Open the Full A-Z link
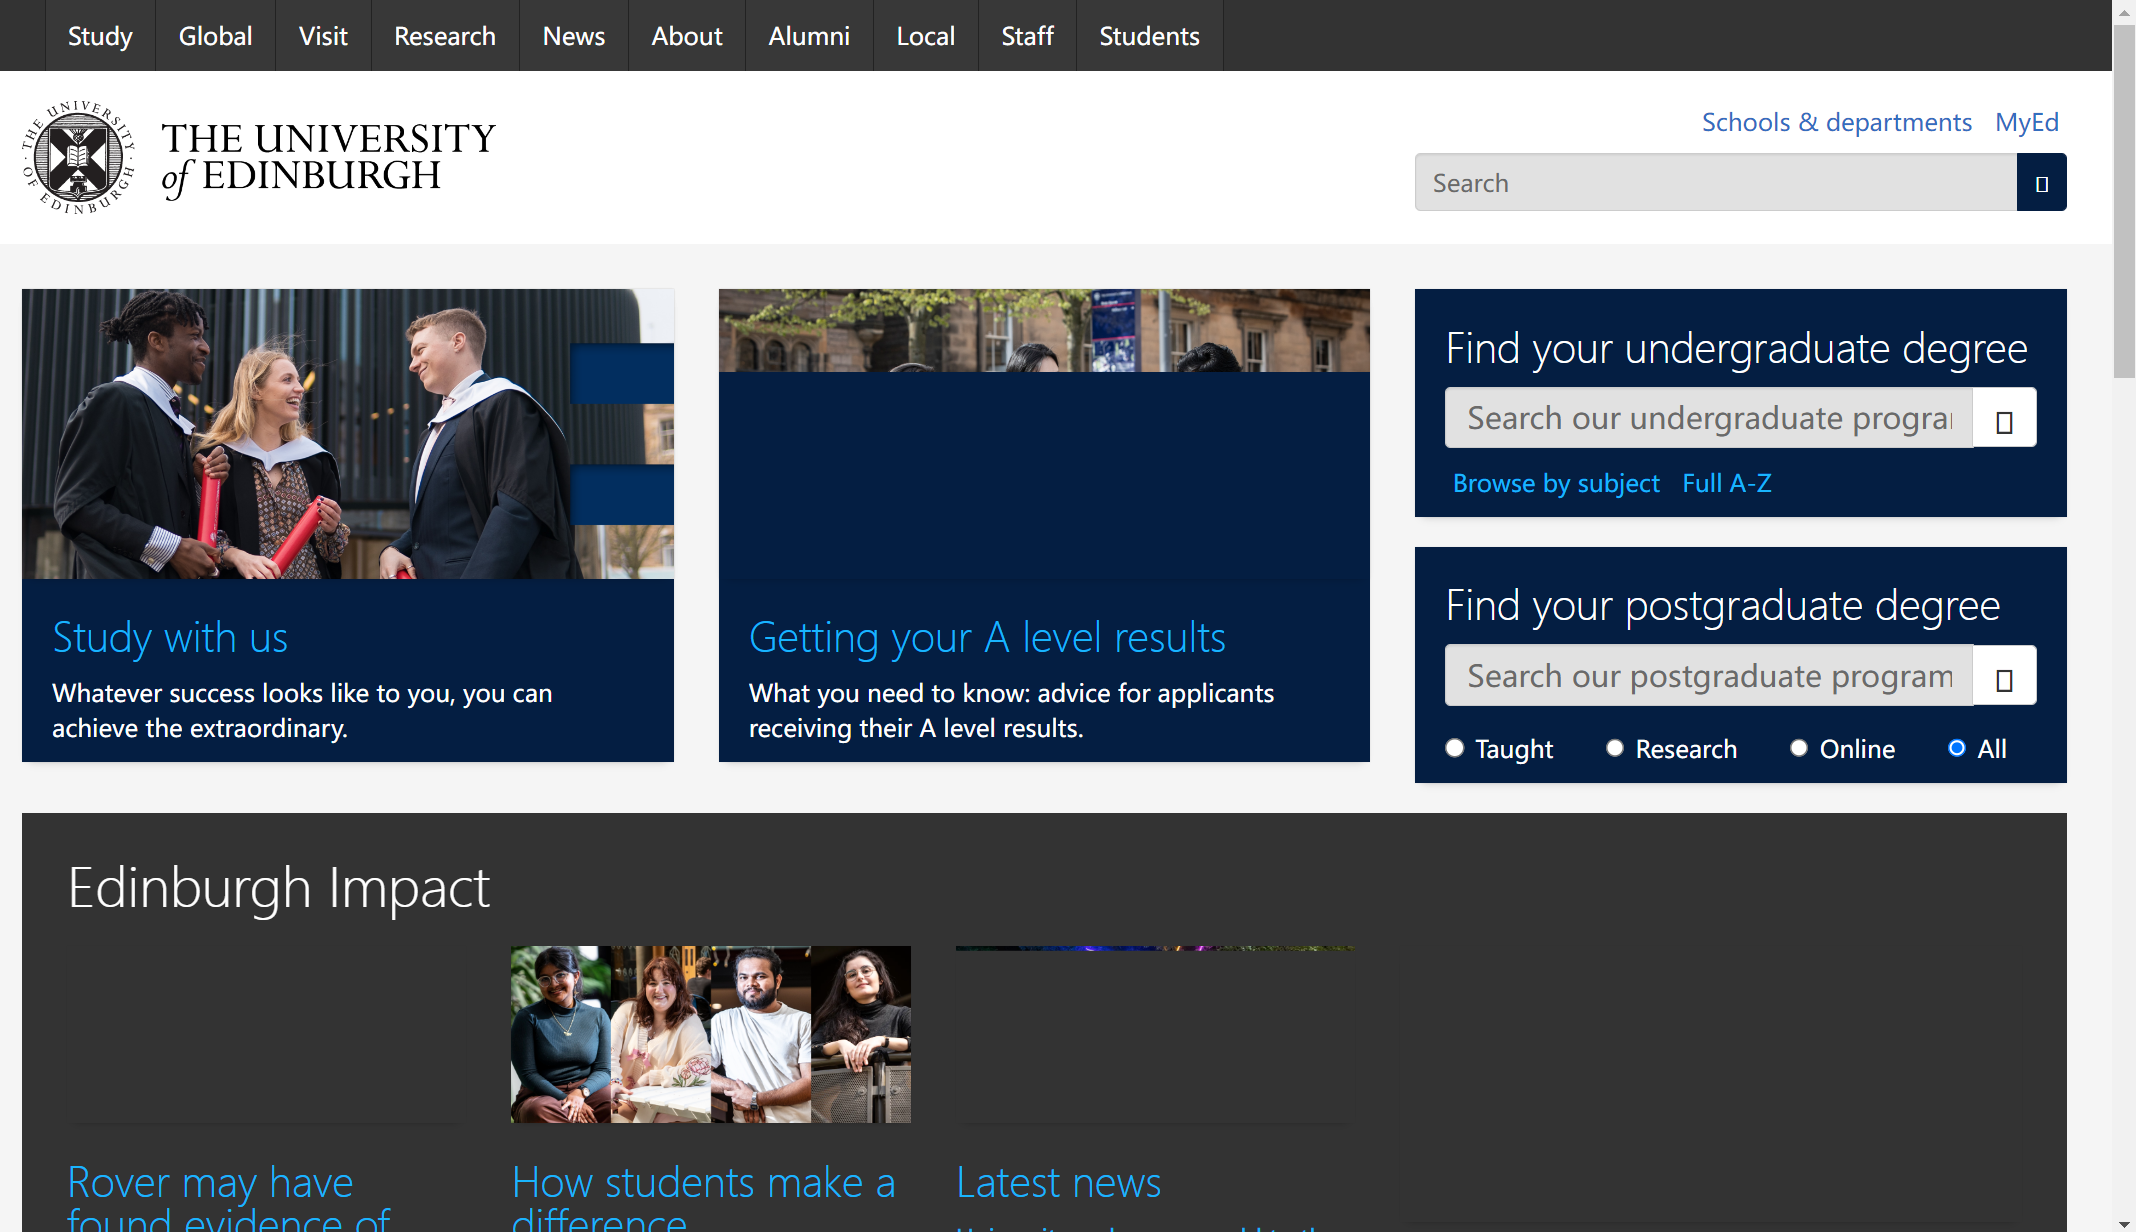This screenshot has height=1232, width=2136. tap(1727, 483)
